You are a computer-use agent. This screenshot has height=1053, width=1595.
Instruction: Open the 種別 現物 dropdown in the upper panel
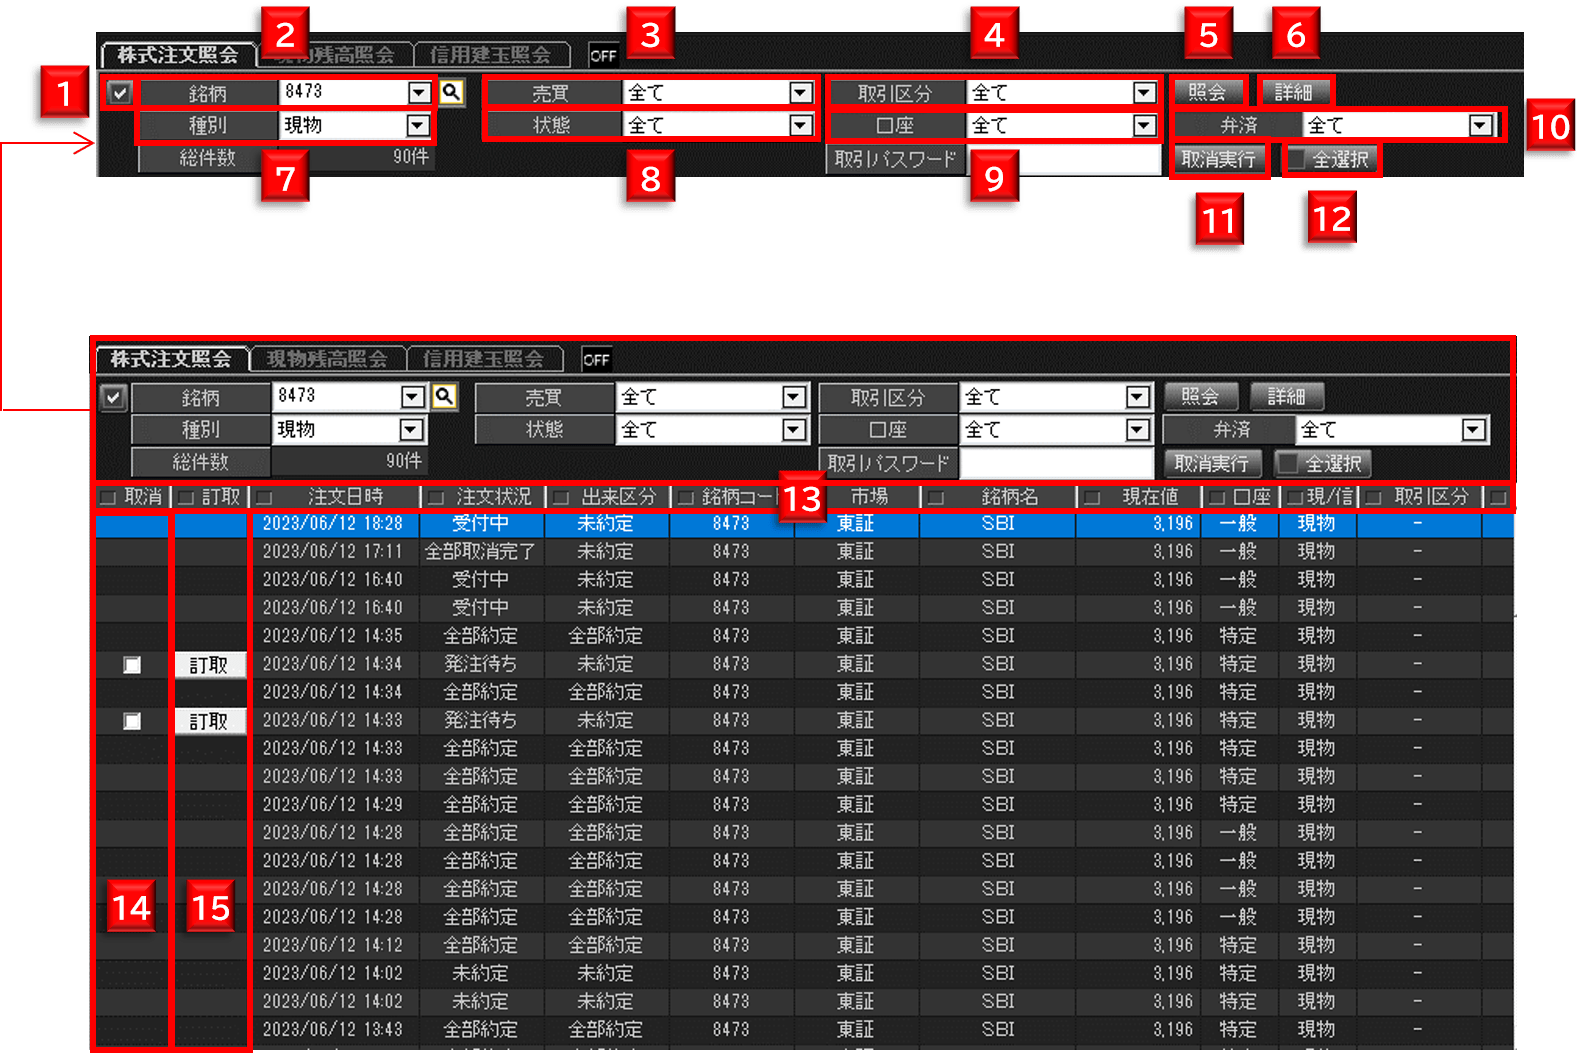pos(418,125)
